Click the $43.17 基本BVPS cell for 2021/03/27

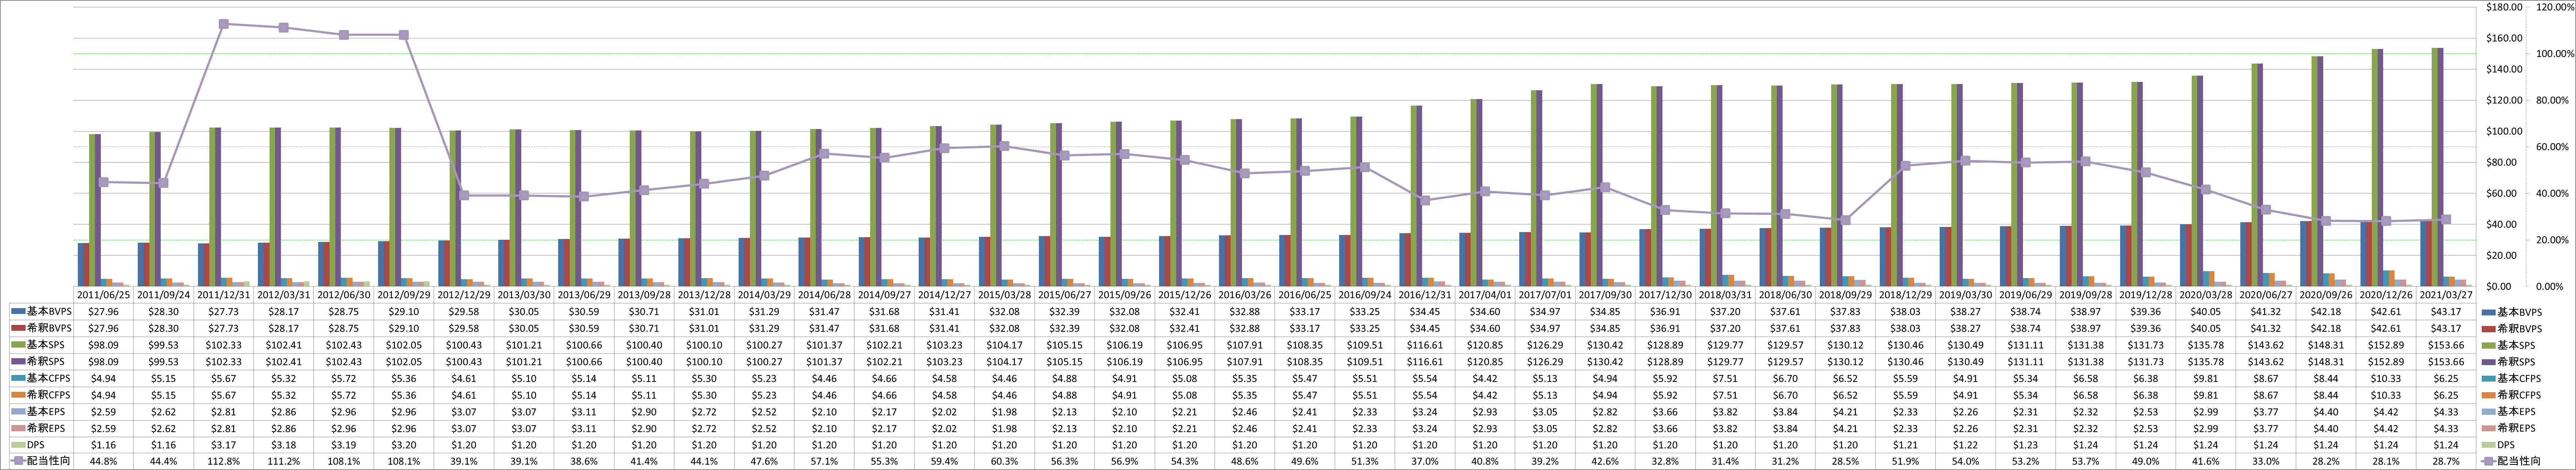pyautogui.click(x=2446, y=312)
